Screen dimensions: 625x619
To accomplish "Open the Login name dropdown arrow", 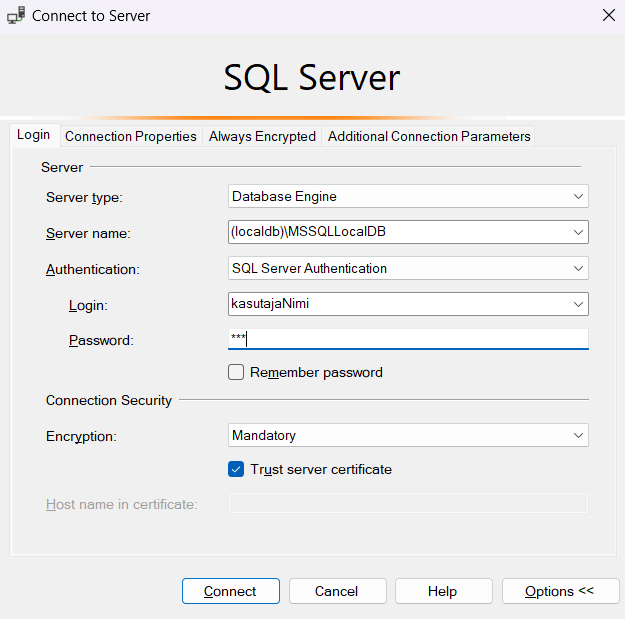I will pyautogui.click(x=578, y=305).
